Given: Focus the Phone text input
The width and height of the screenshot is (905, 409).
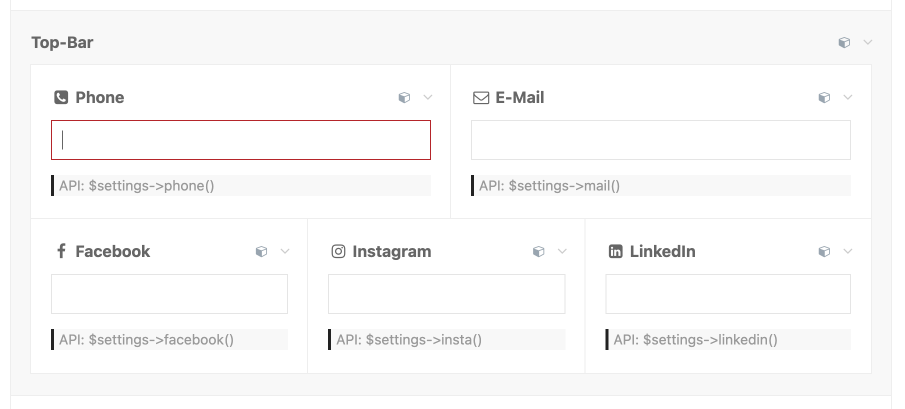Looking at the screenshot, I should [x=241, y=140].
